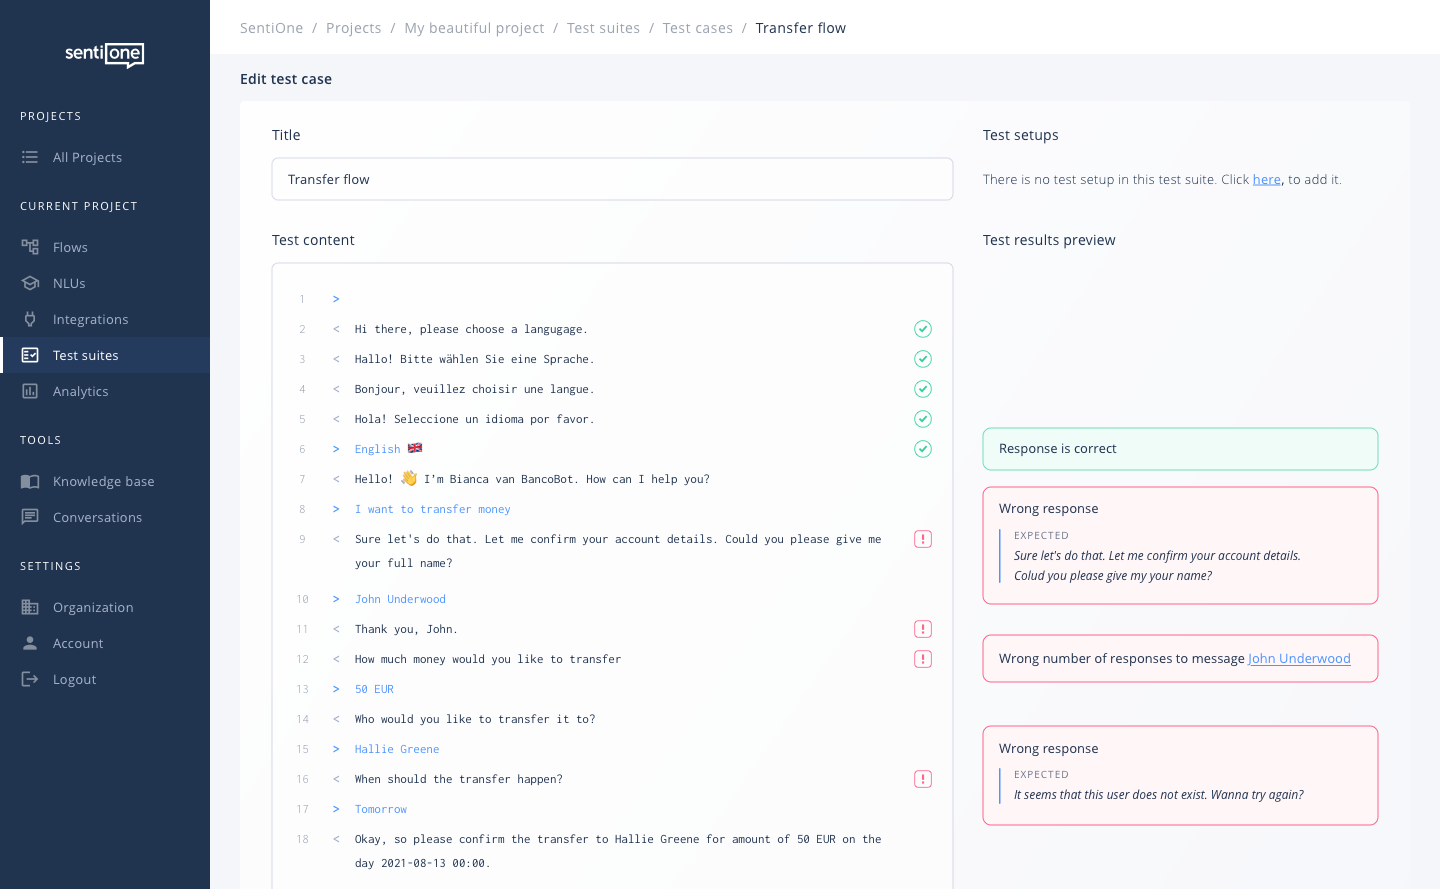
Task: Open John Underwood link in error card
Action: coord(1299,659)
